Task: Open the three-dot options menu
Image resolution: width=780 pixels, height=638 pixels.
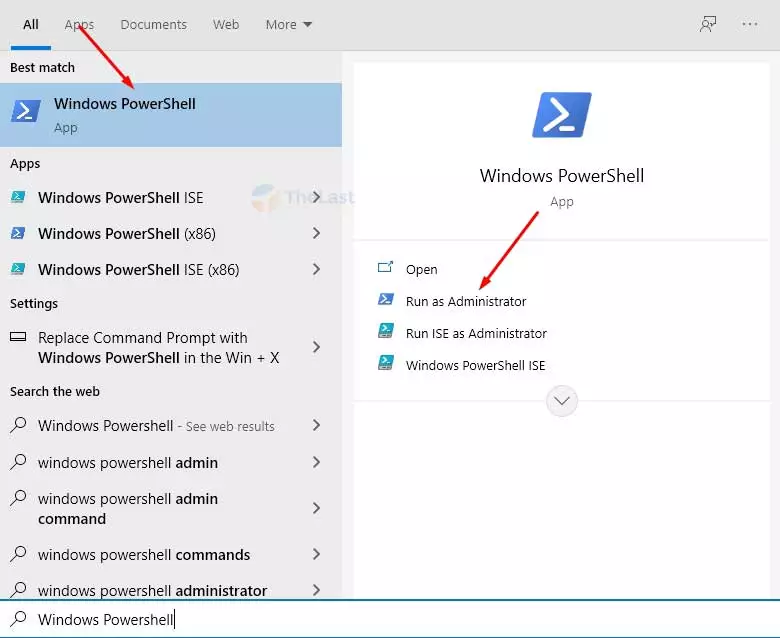Action: click(750, 24)
